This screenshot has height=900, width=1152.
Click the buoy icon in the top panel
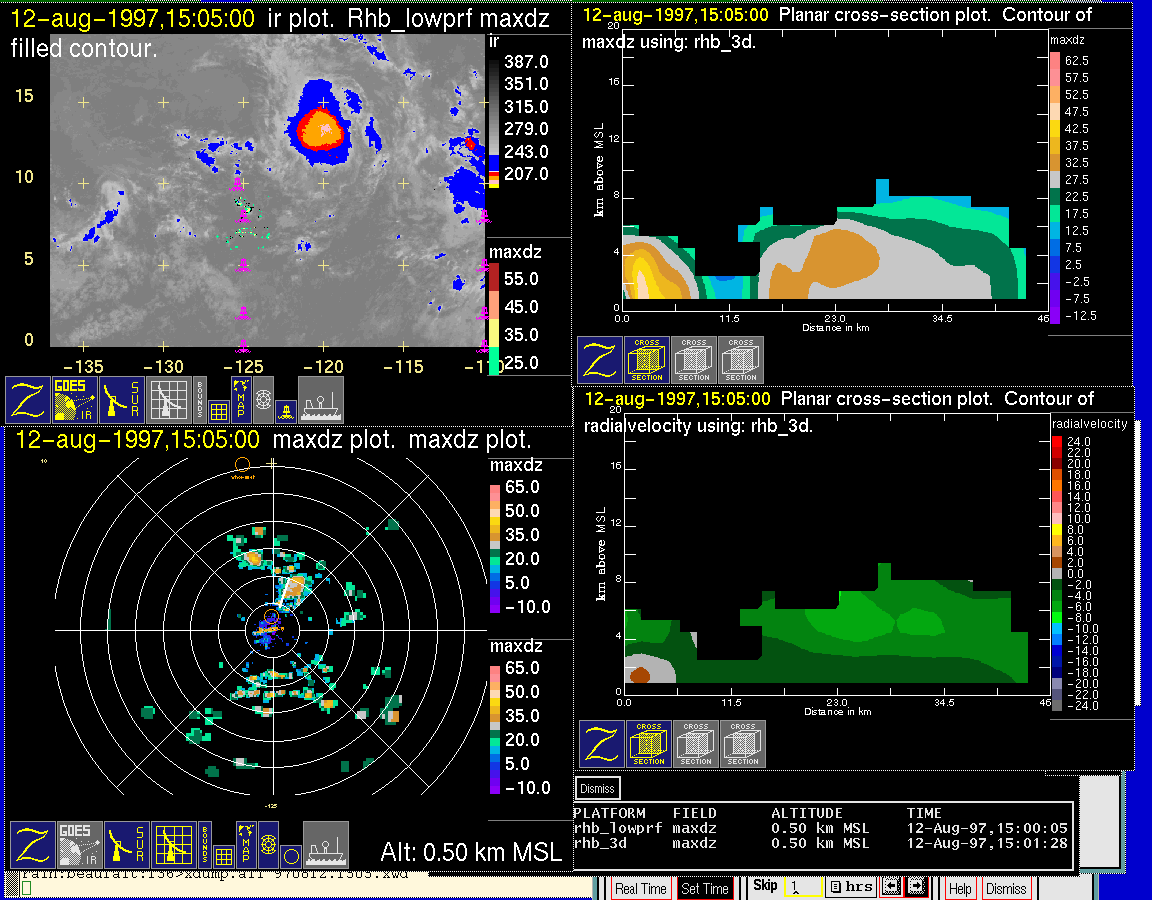click(x=285, y=410)
